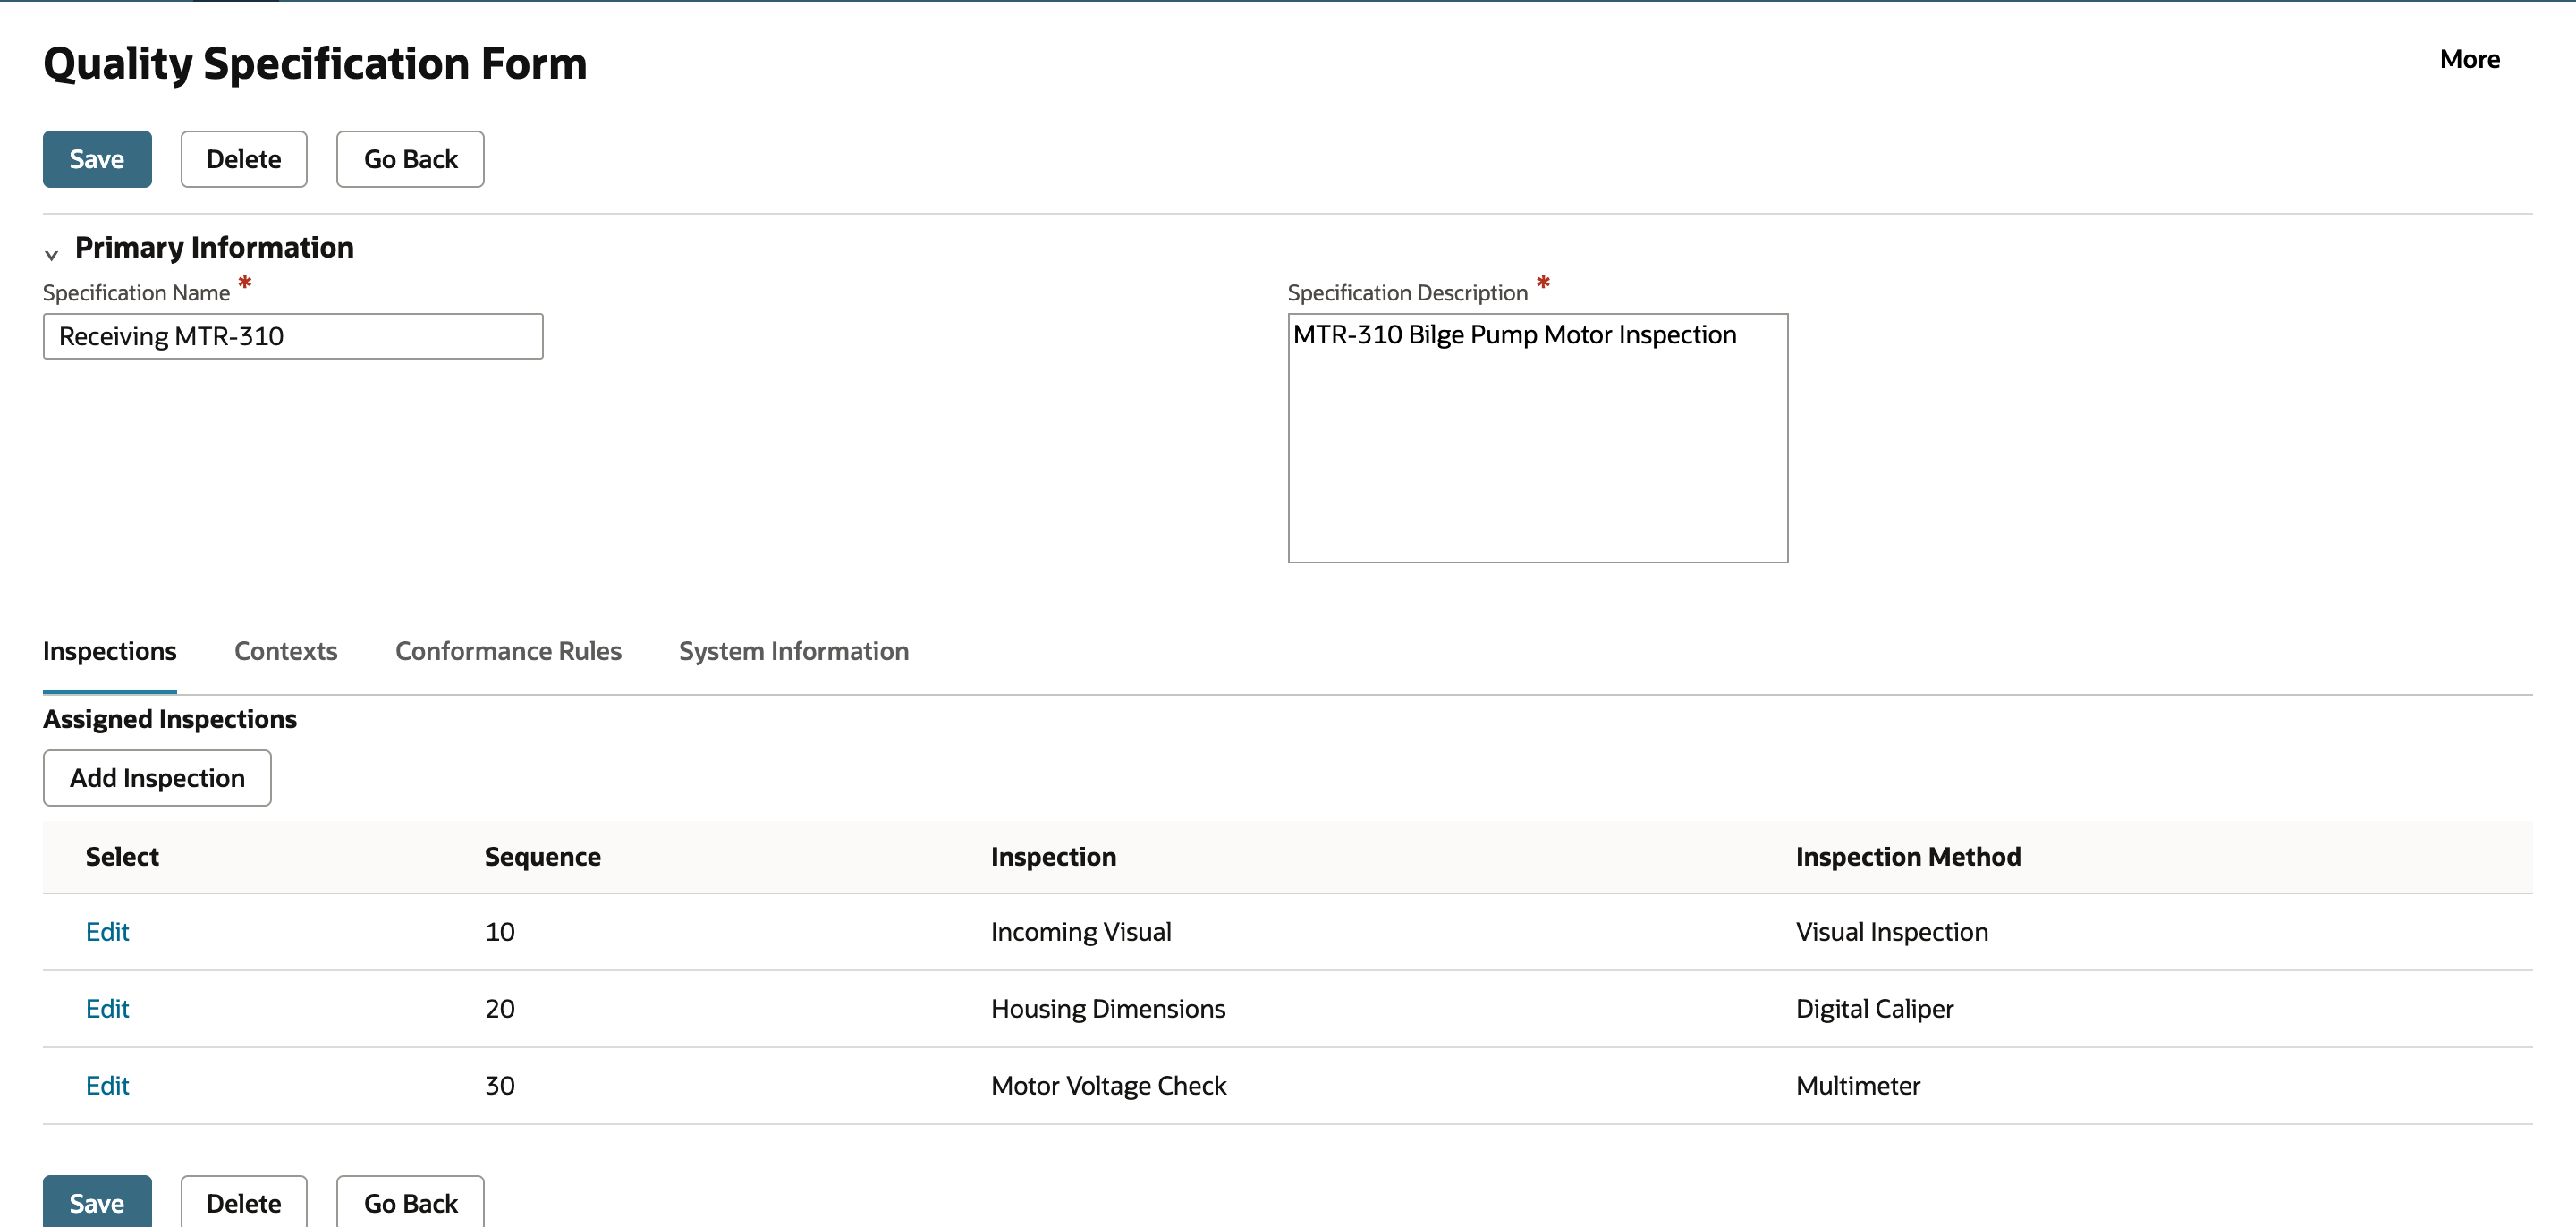Click the top Go Back button
Screen dimensions: 2576x1227
pos(410,159)
